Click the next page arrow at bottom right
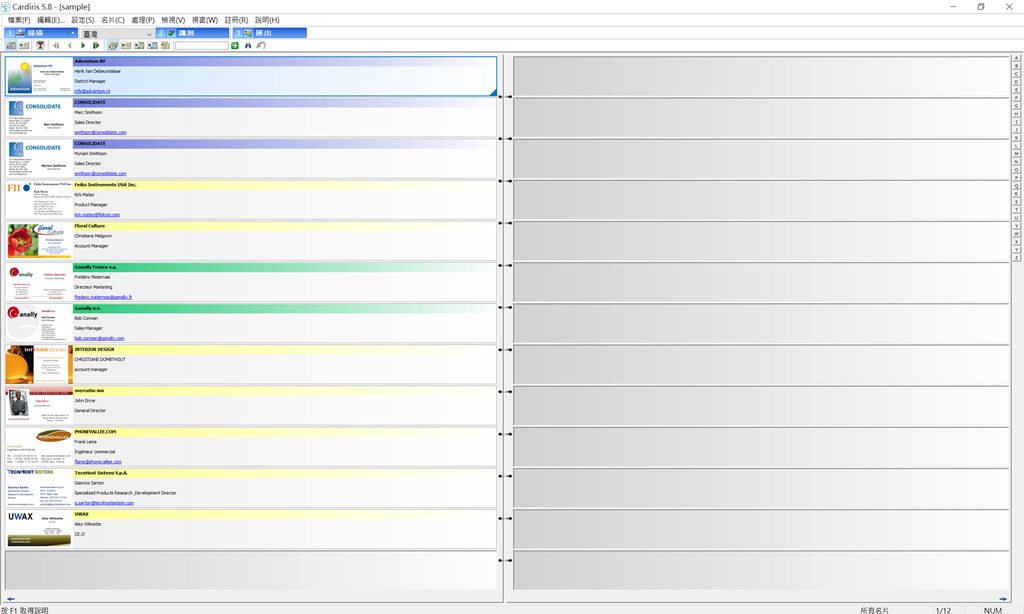1024x614 pixels. coord(1003,598)
